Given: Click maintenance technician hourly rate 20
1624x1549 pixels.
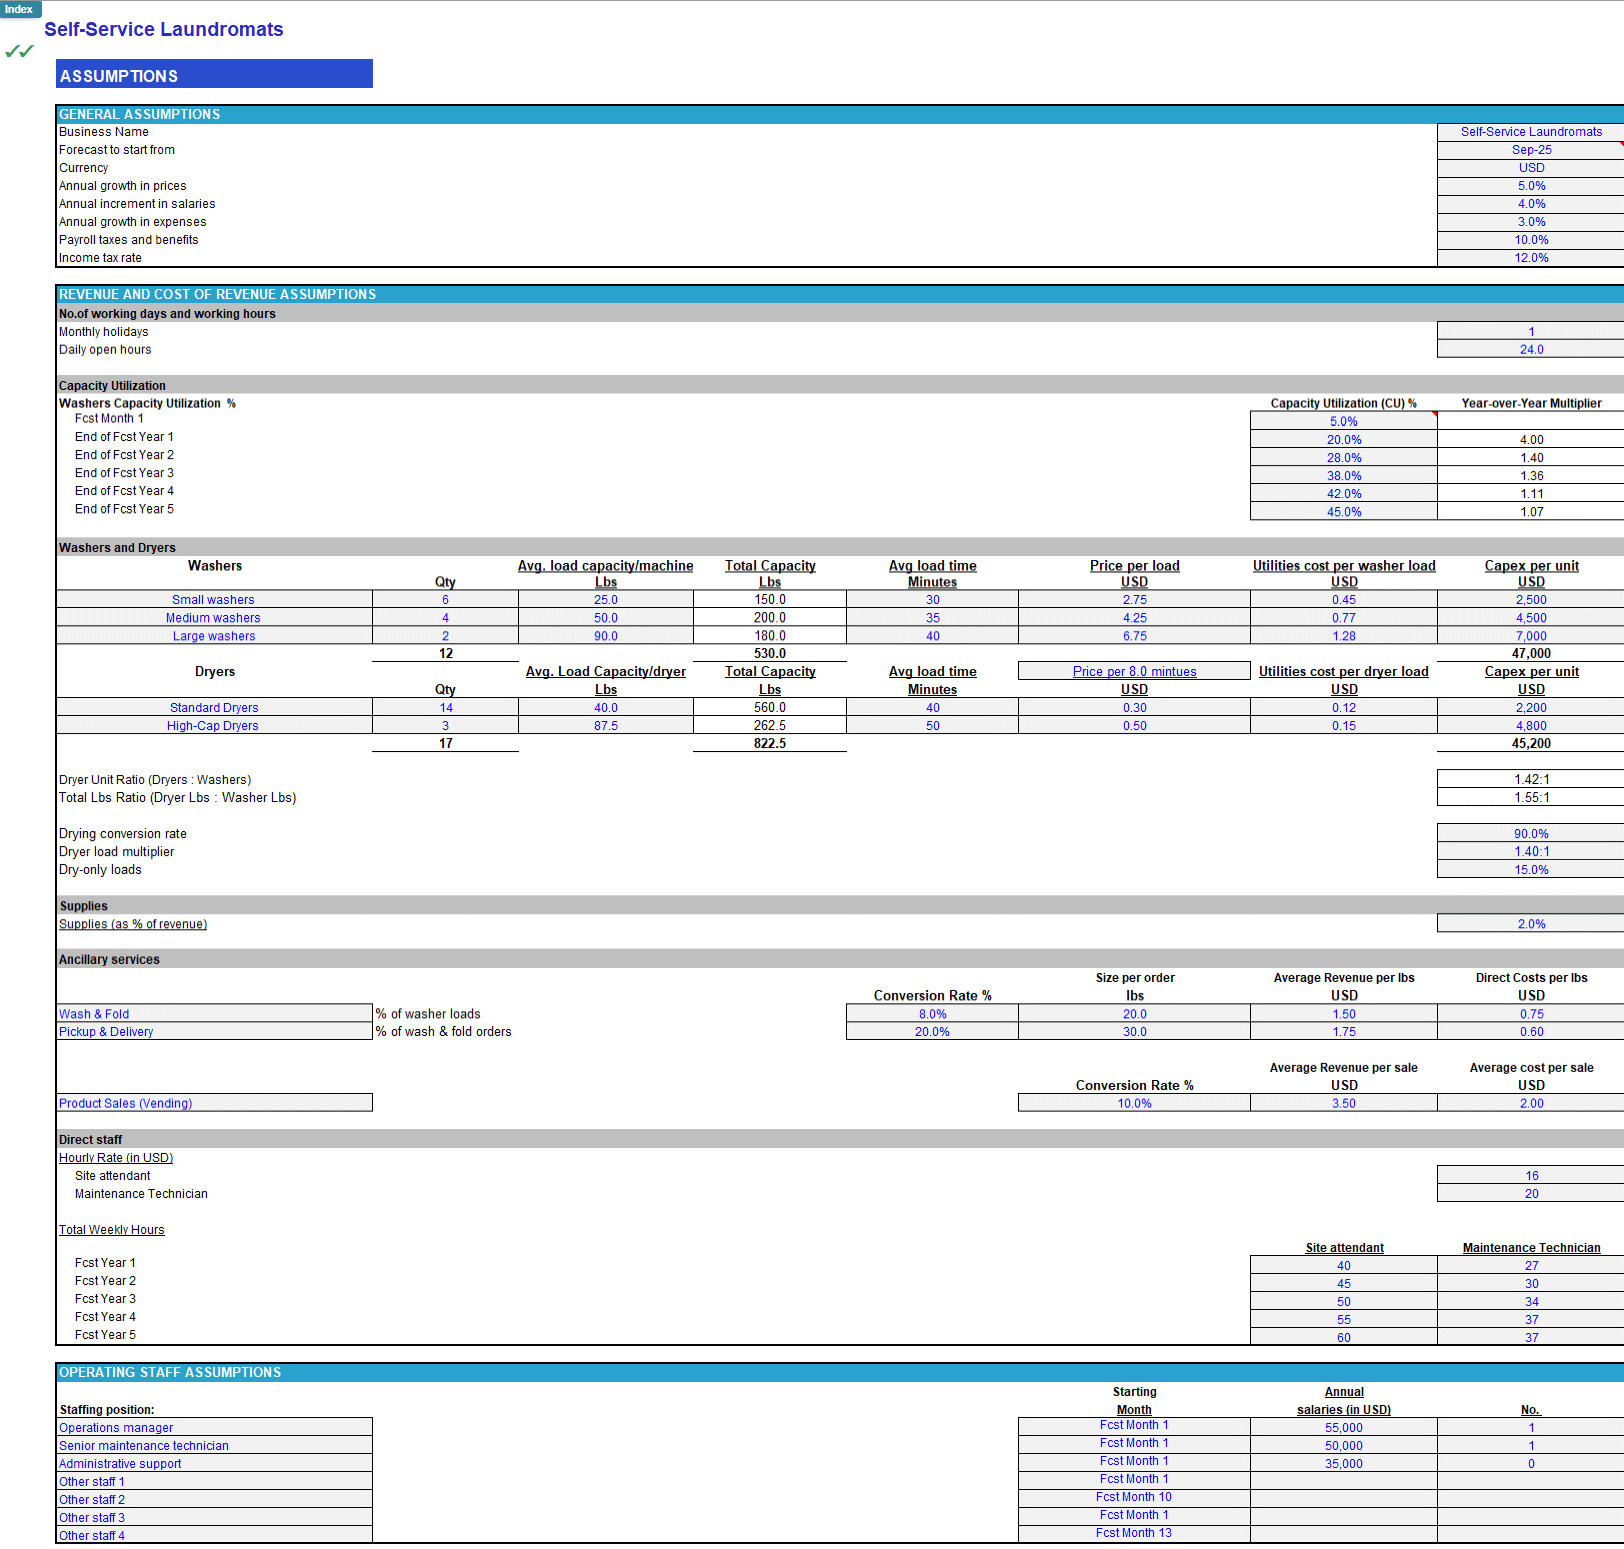Looking at the screenshot, I should (x=1530, y=1194).
